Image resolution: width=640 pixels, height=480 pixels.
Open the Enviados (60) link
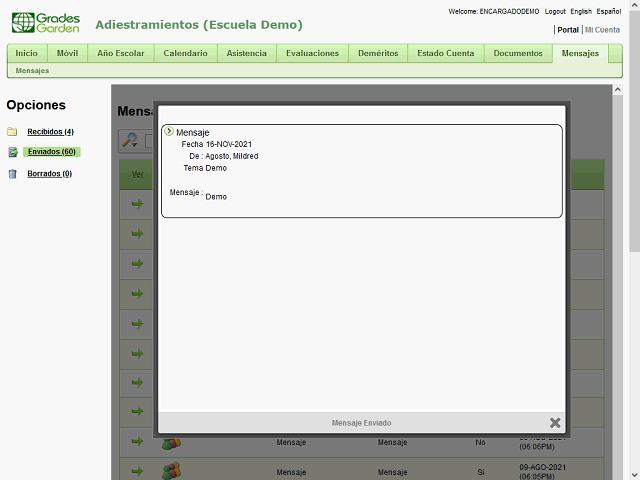pyautogui.click(x=51, y=152)
